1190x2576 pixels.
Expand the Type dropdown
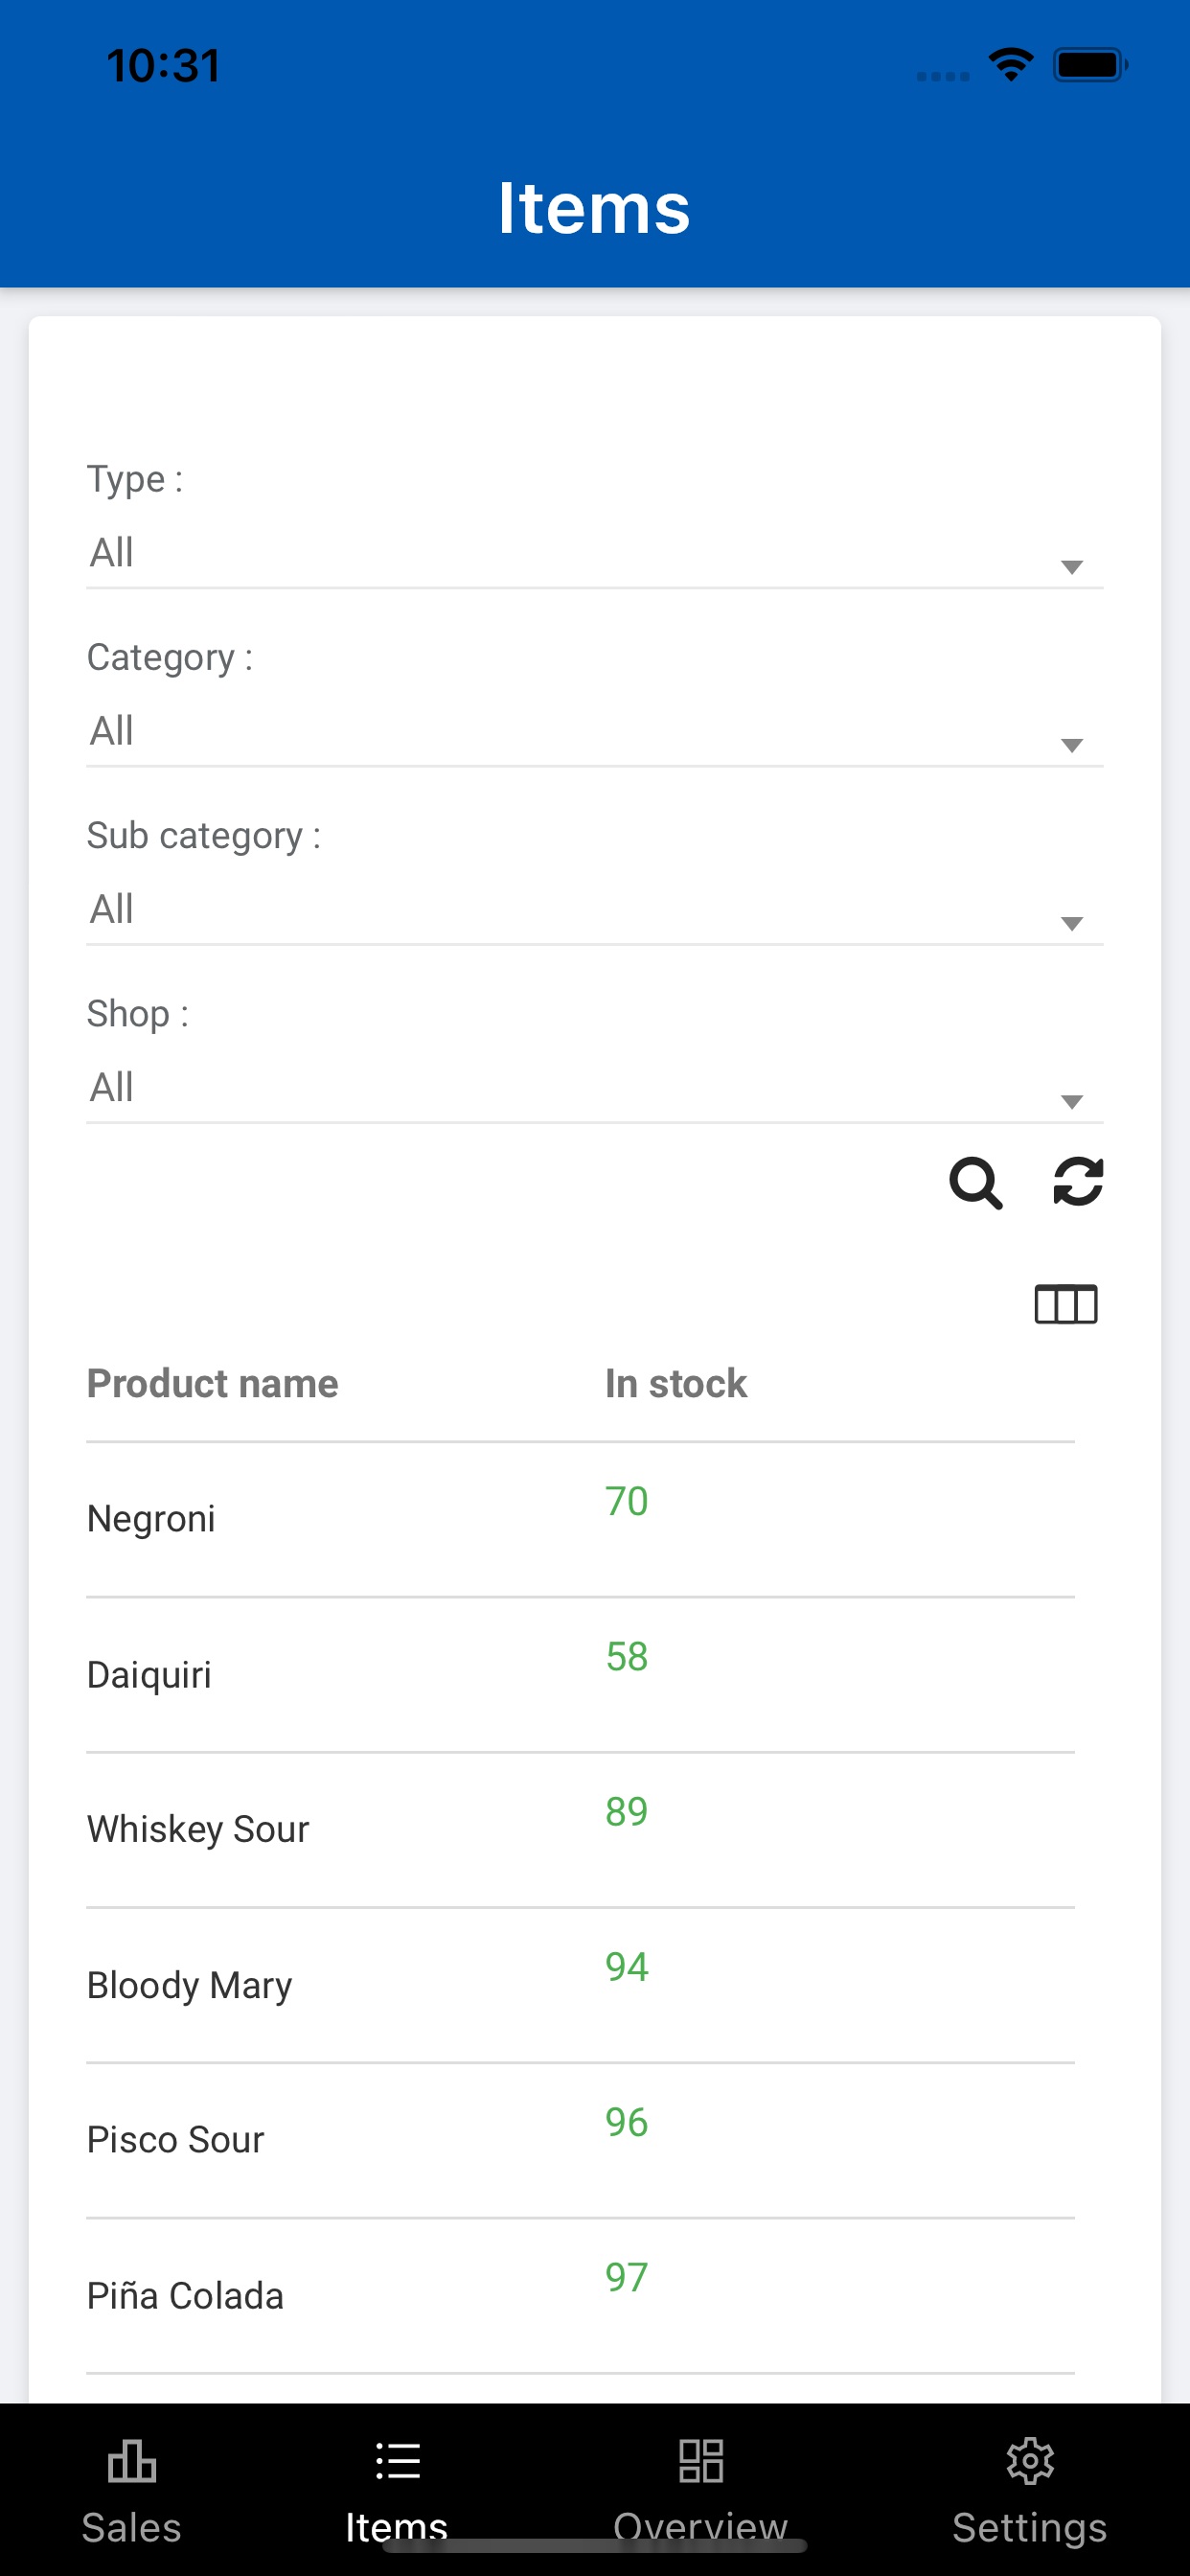[595, 554]
